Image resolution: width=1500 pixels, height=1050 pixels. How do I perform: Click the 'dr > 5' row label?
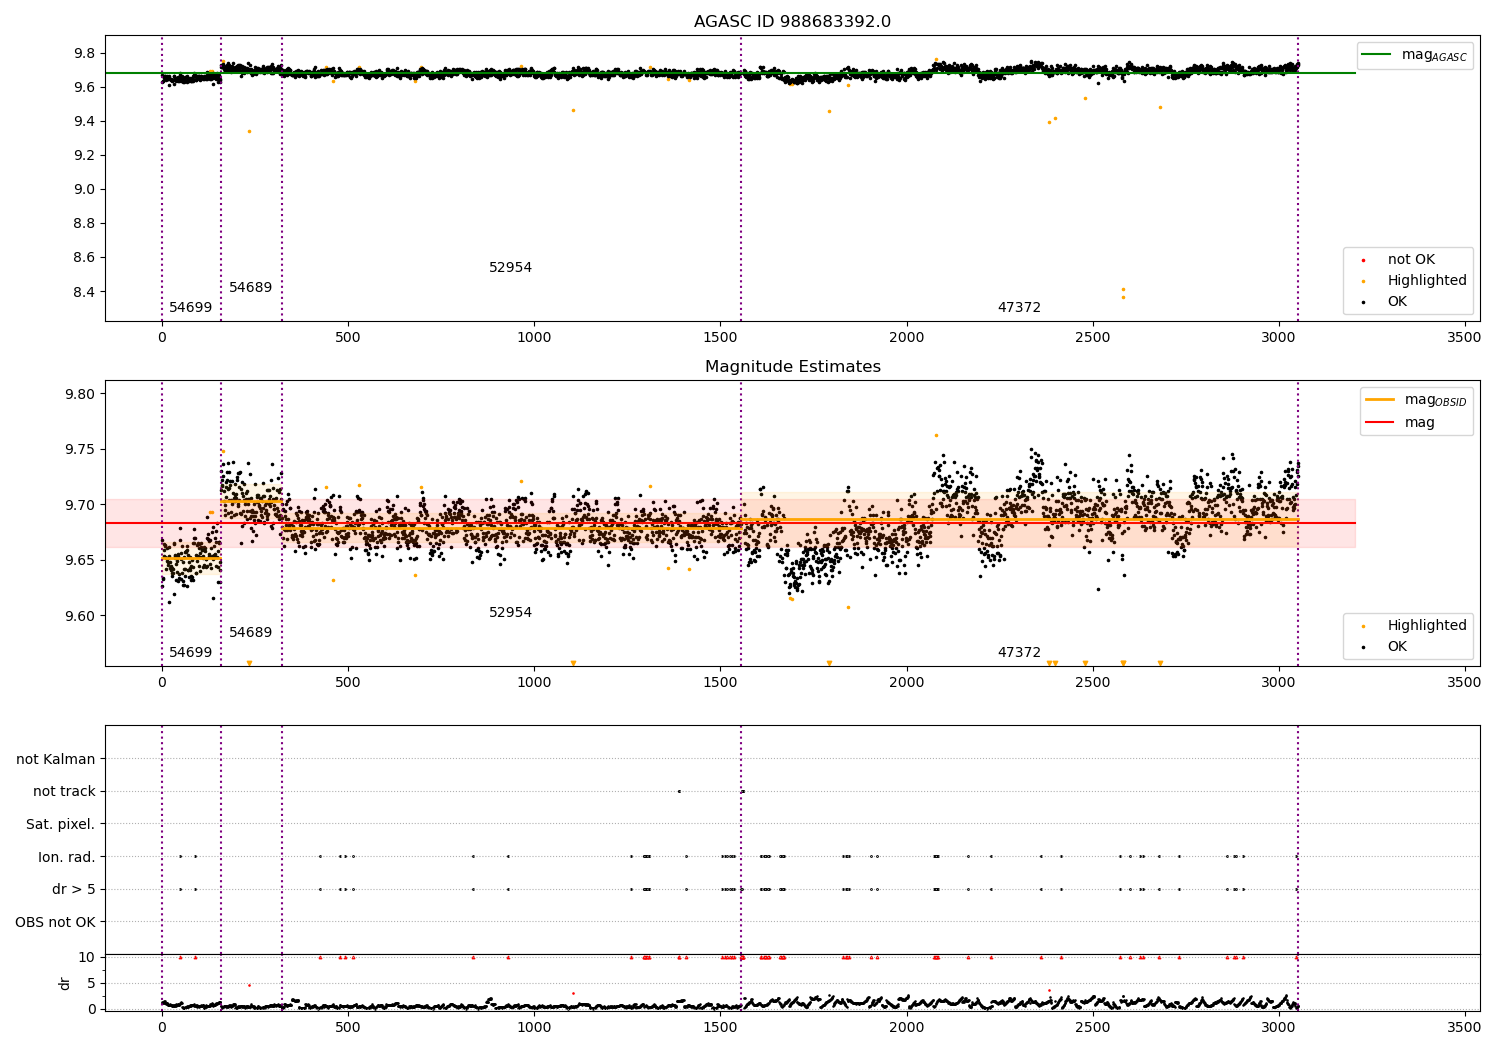coord(74,890)
